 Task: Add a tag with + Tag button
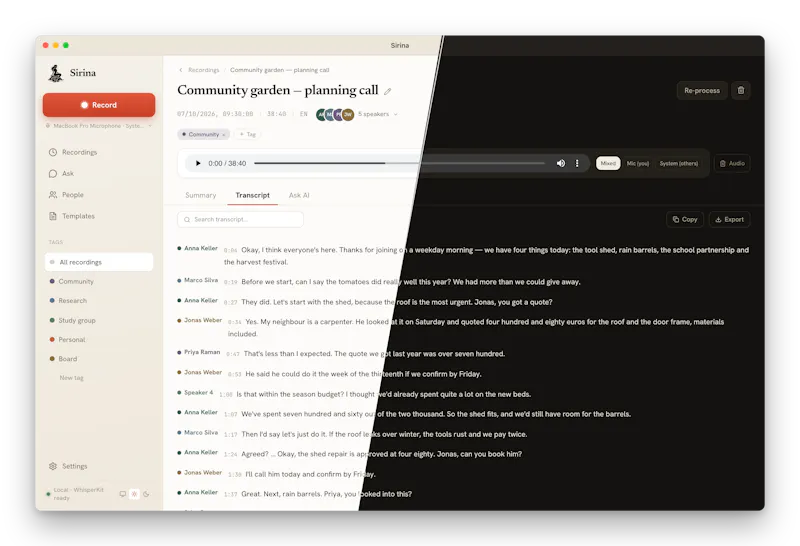coord(247,134)
